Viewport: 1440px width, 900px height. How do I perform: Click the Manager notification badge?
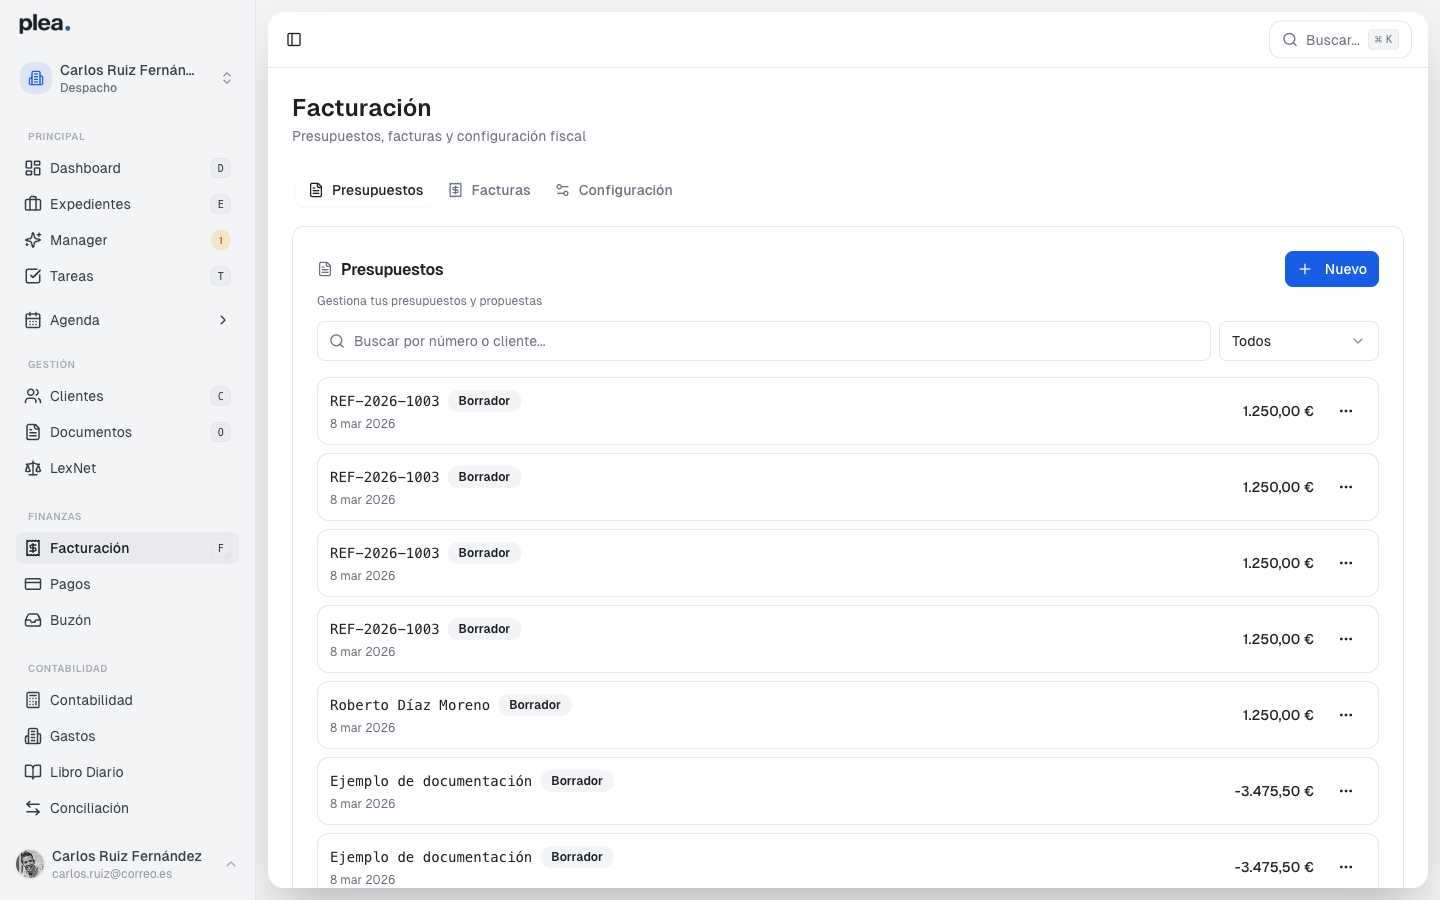tap(221, 240)
